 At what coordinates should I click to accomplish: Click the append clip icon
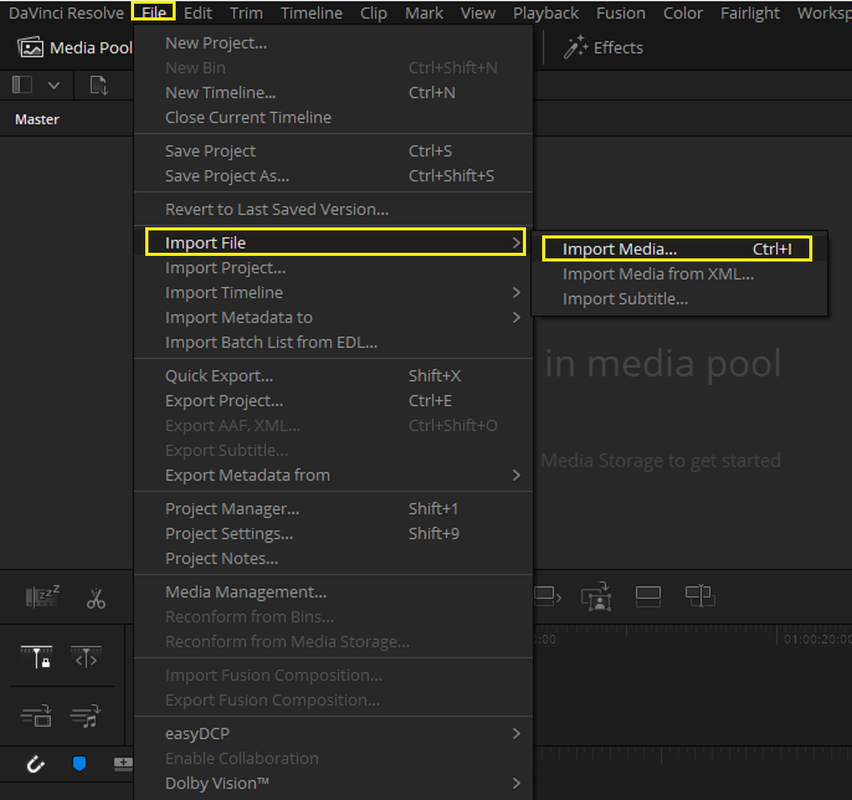[x=547, y=596]
